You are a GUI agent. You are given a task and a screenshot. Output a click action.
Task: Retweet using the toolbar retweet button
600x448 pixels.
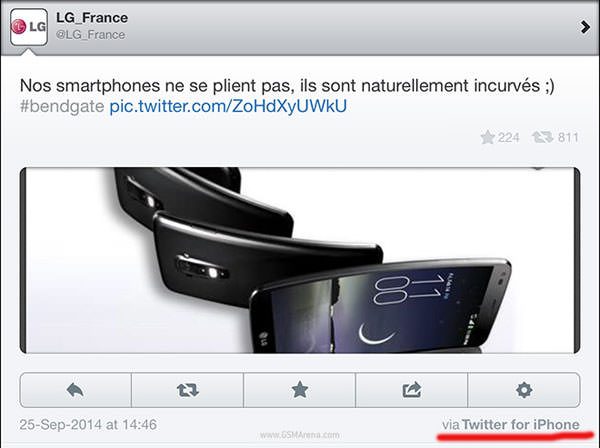click(x=188, y=390)
